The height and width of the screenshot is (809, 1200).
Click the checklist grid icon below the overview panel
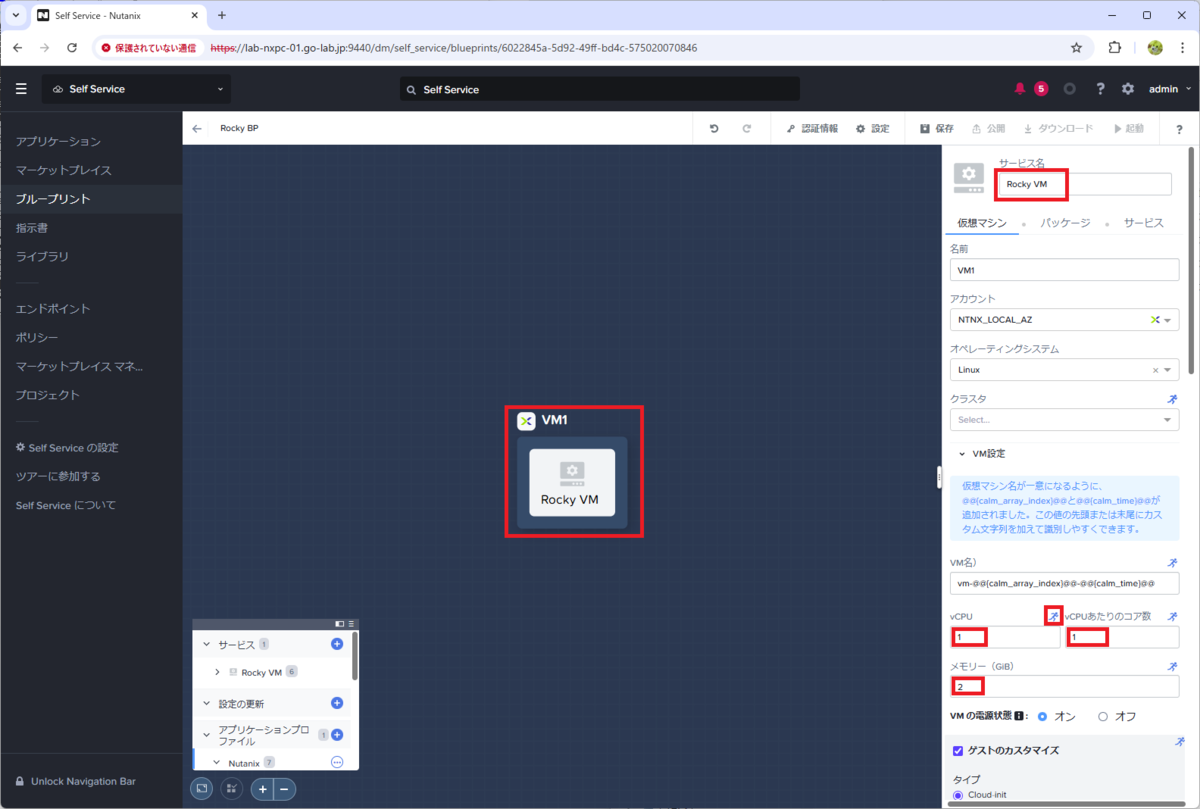231,789
